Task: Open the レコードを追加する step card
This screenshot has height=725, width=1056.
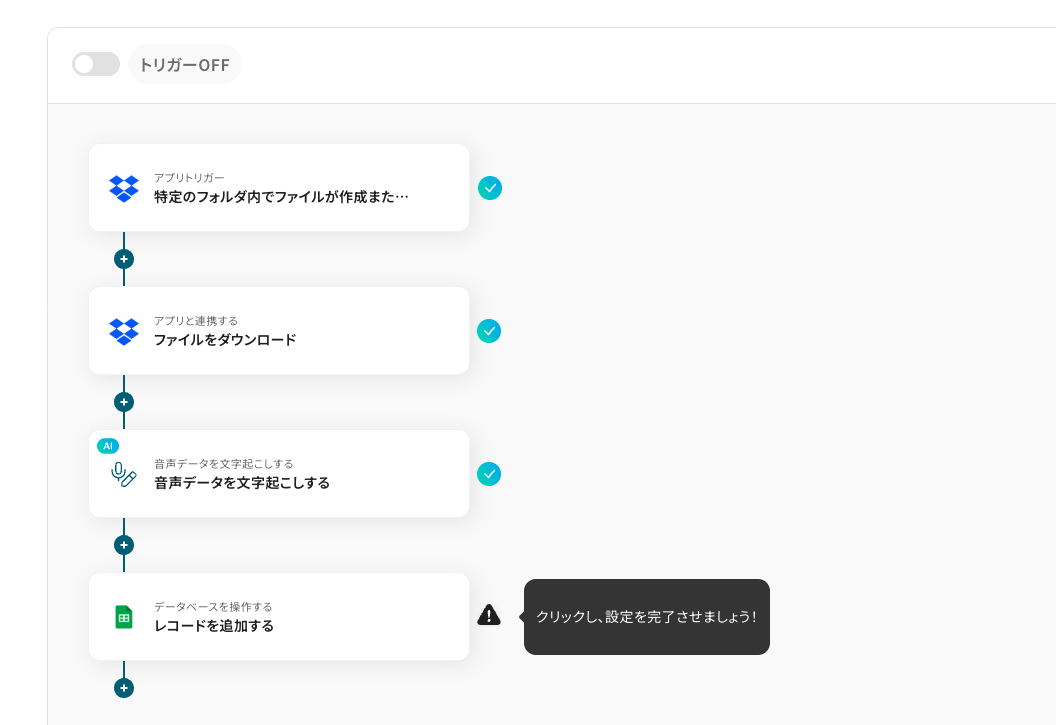Action: (279, 617)
